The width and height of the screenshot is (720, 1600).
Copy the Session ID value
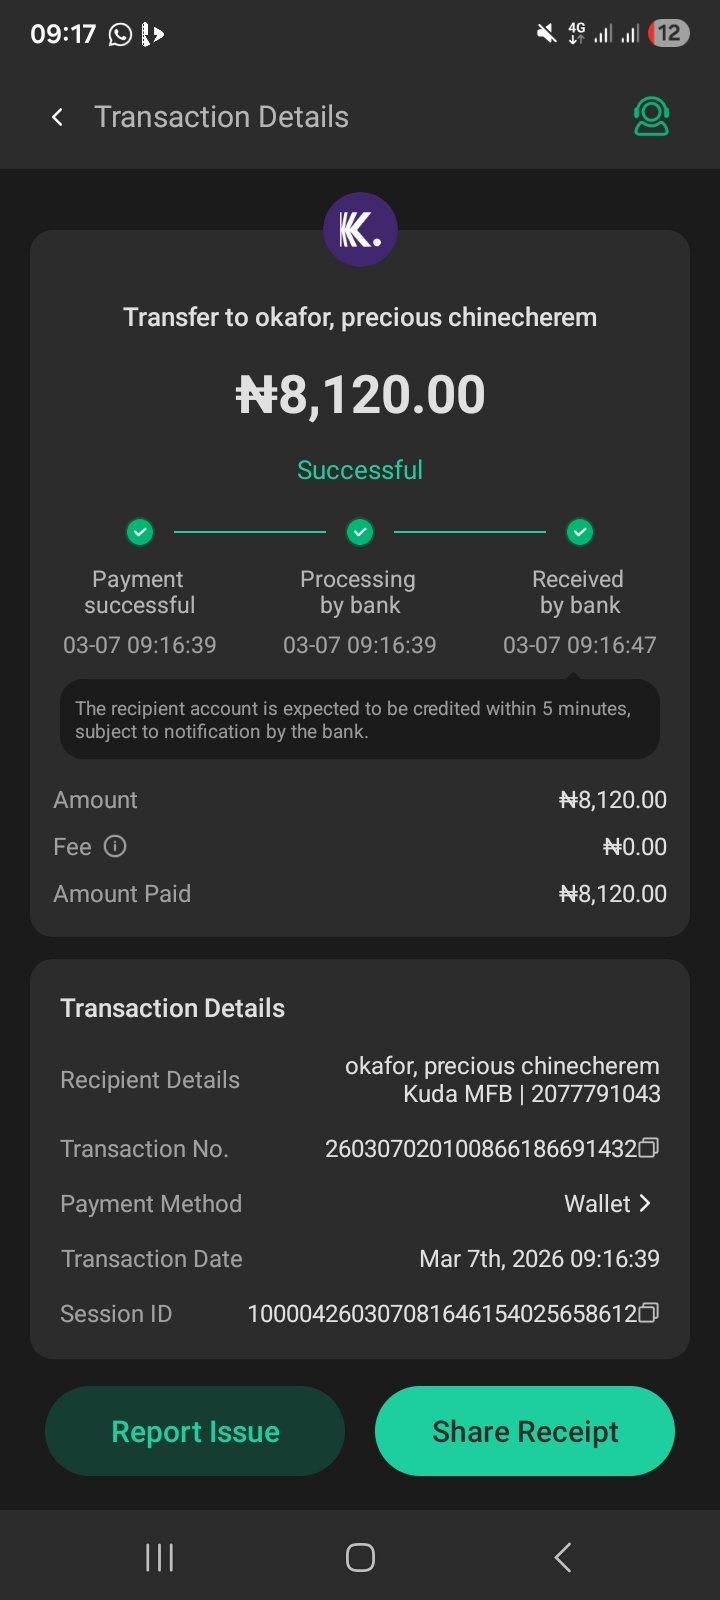click(649, 1313)
